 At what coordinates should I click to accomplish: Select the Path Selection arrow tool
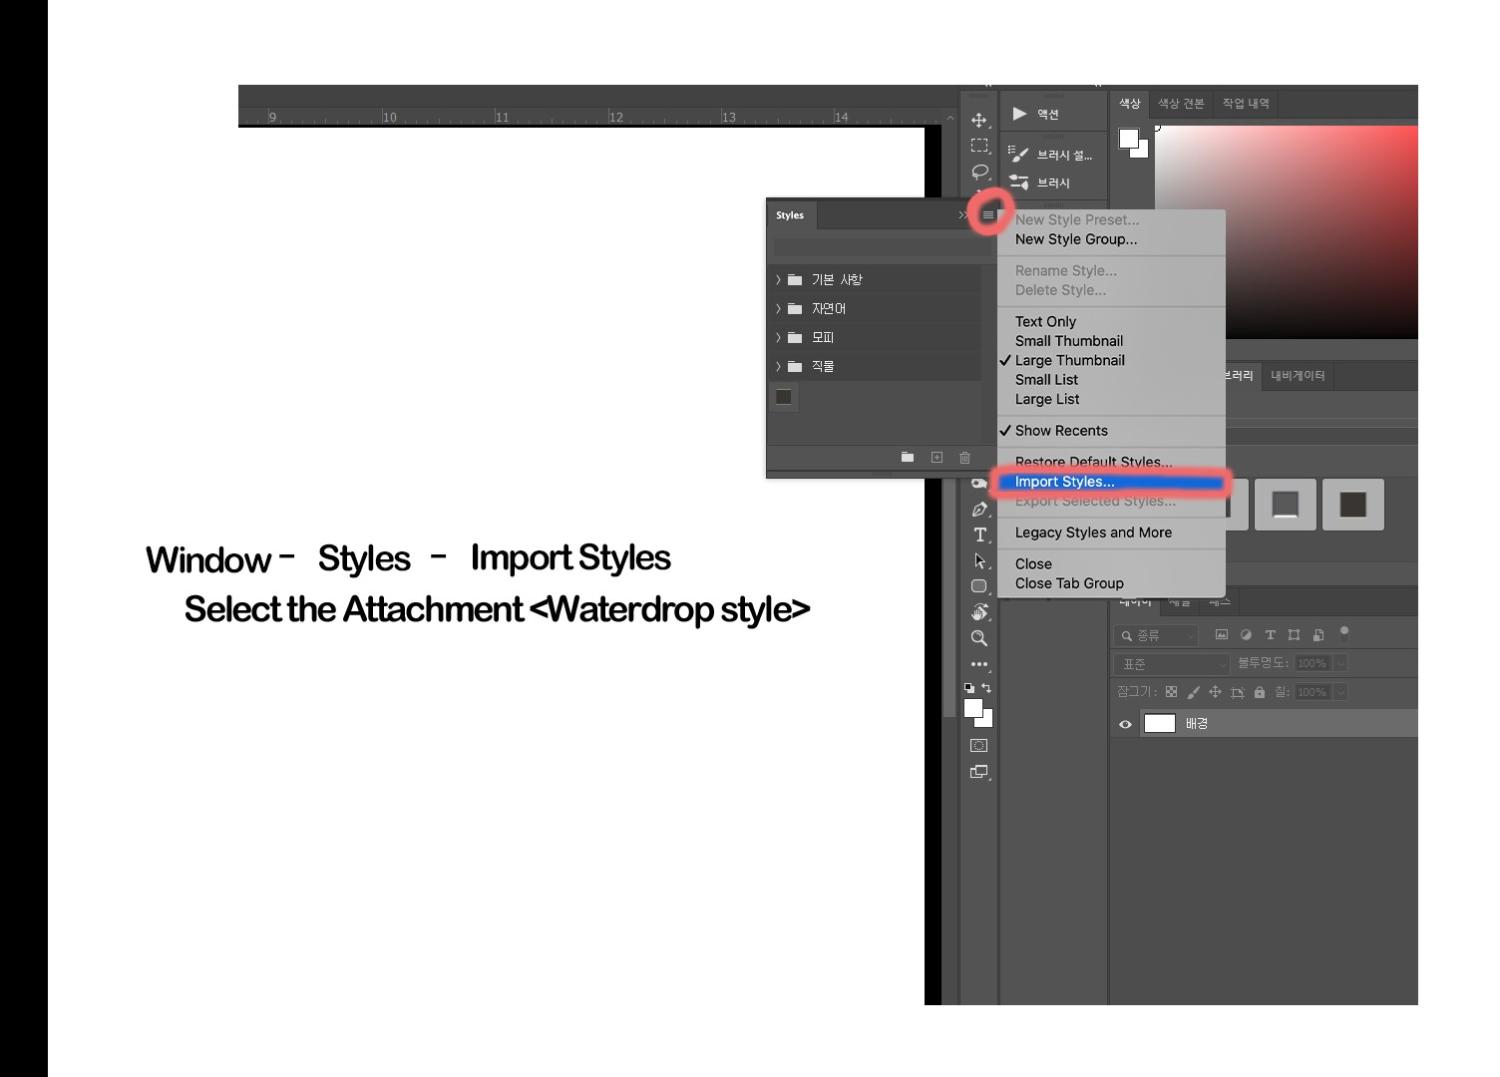click(980, 561)
